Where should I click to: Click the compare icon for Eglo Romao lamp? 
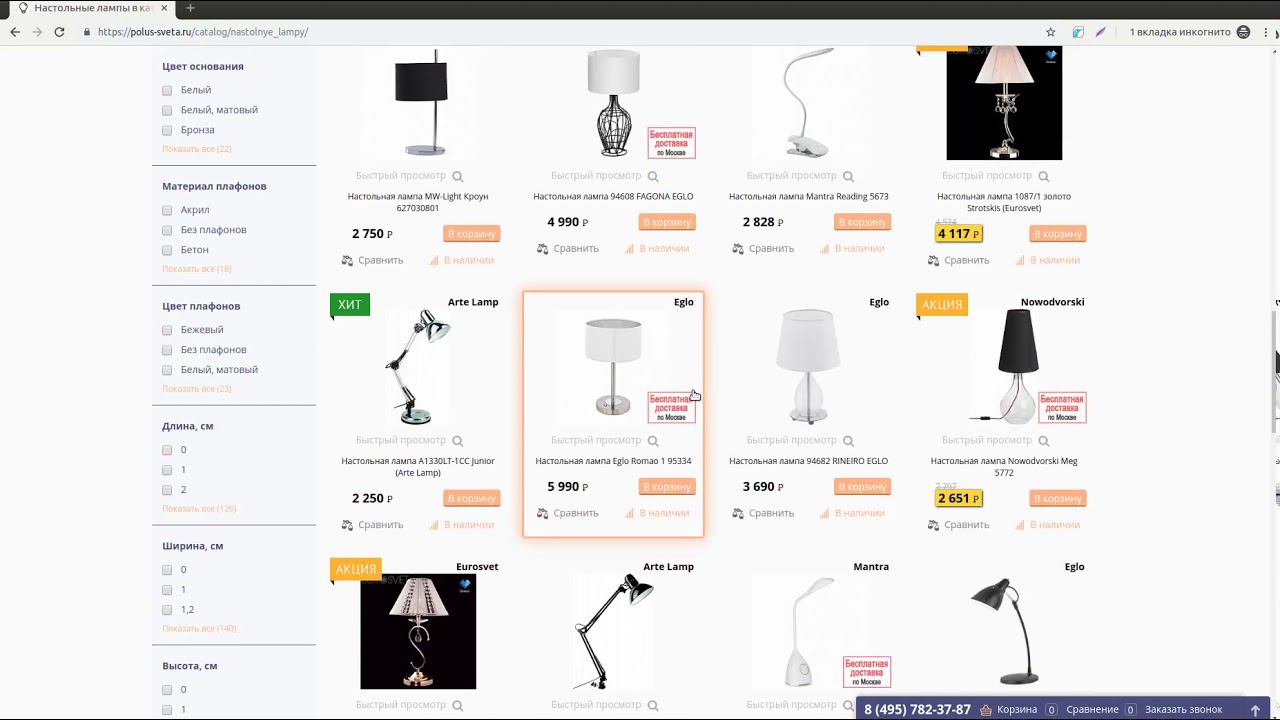(543, 513)
